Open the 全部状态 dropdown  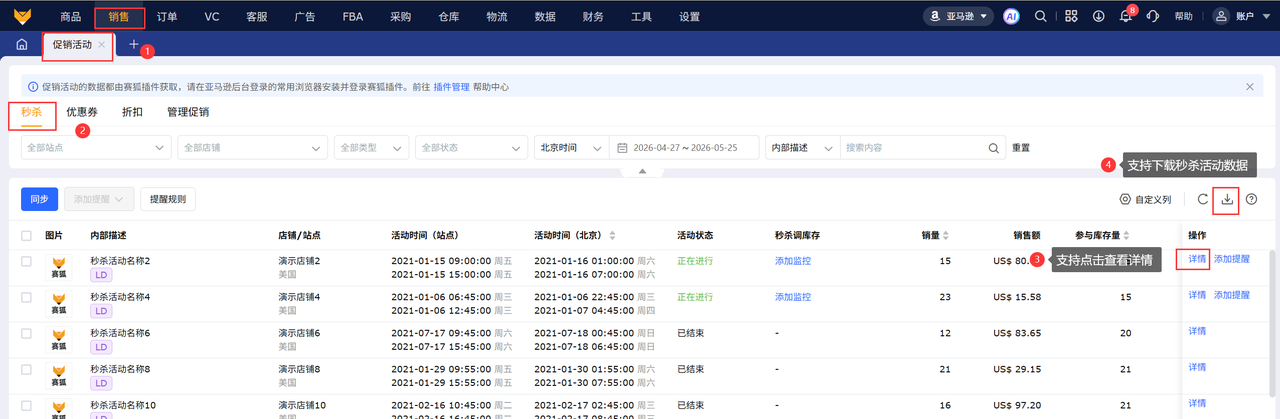[x=471, y=147]
